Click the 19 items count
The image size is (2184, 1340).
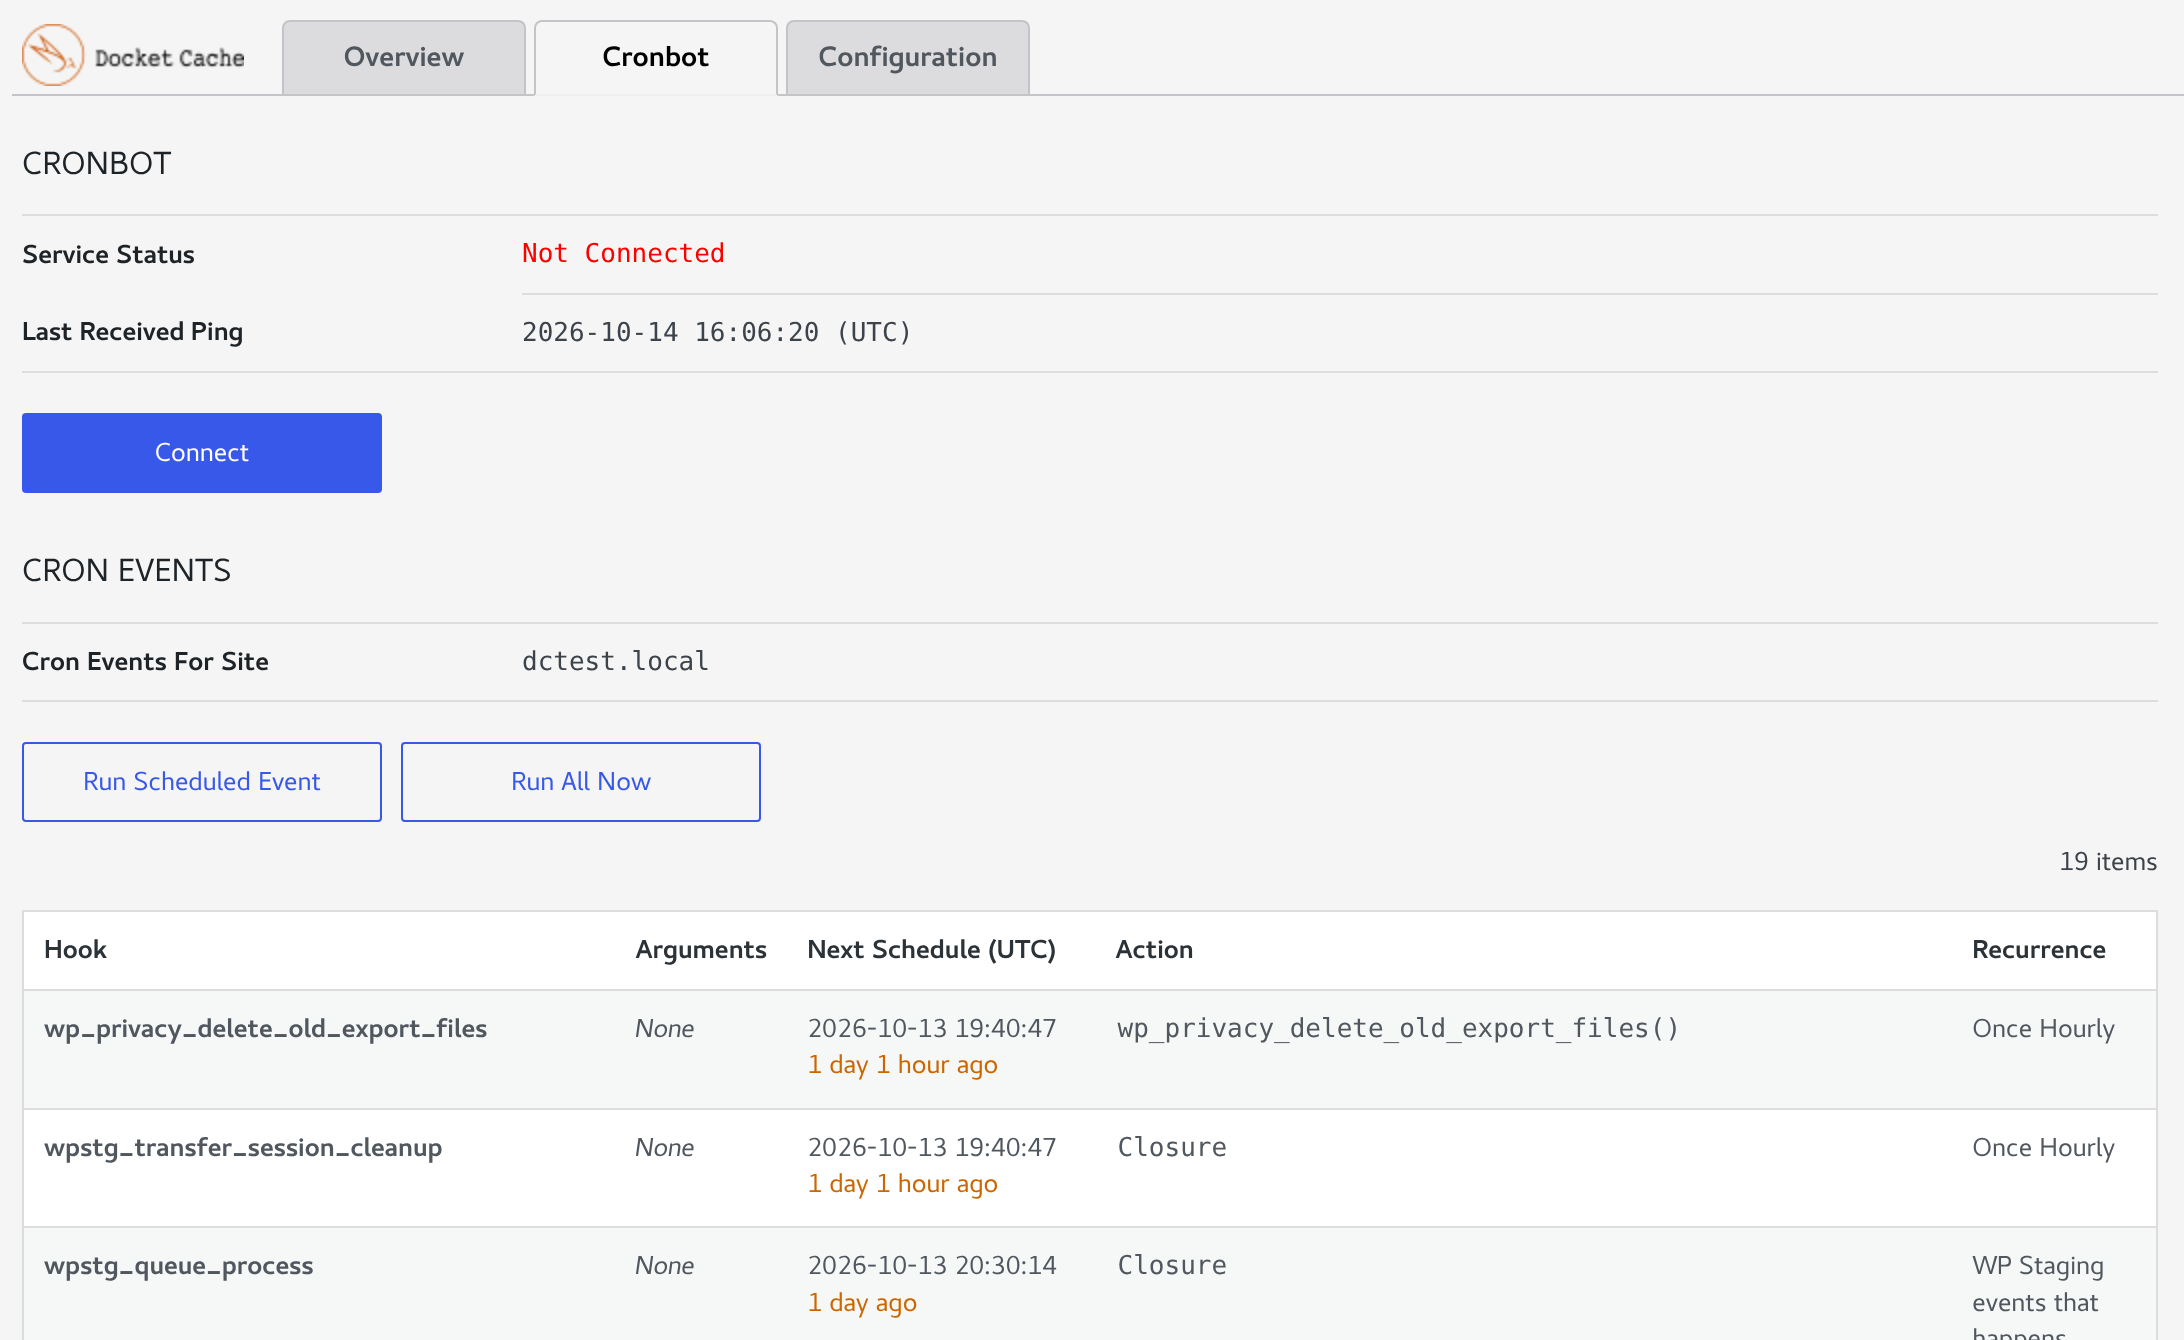(x=2108, y=861)
